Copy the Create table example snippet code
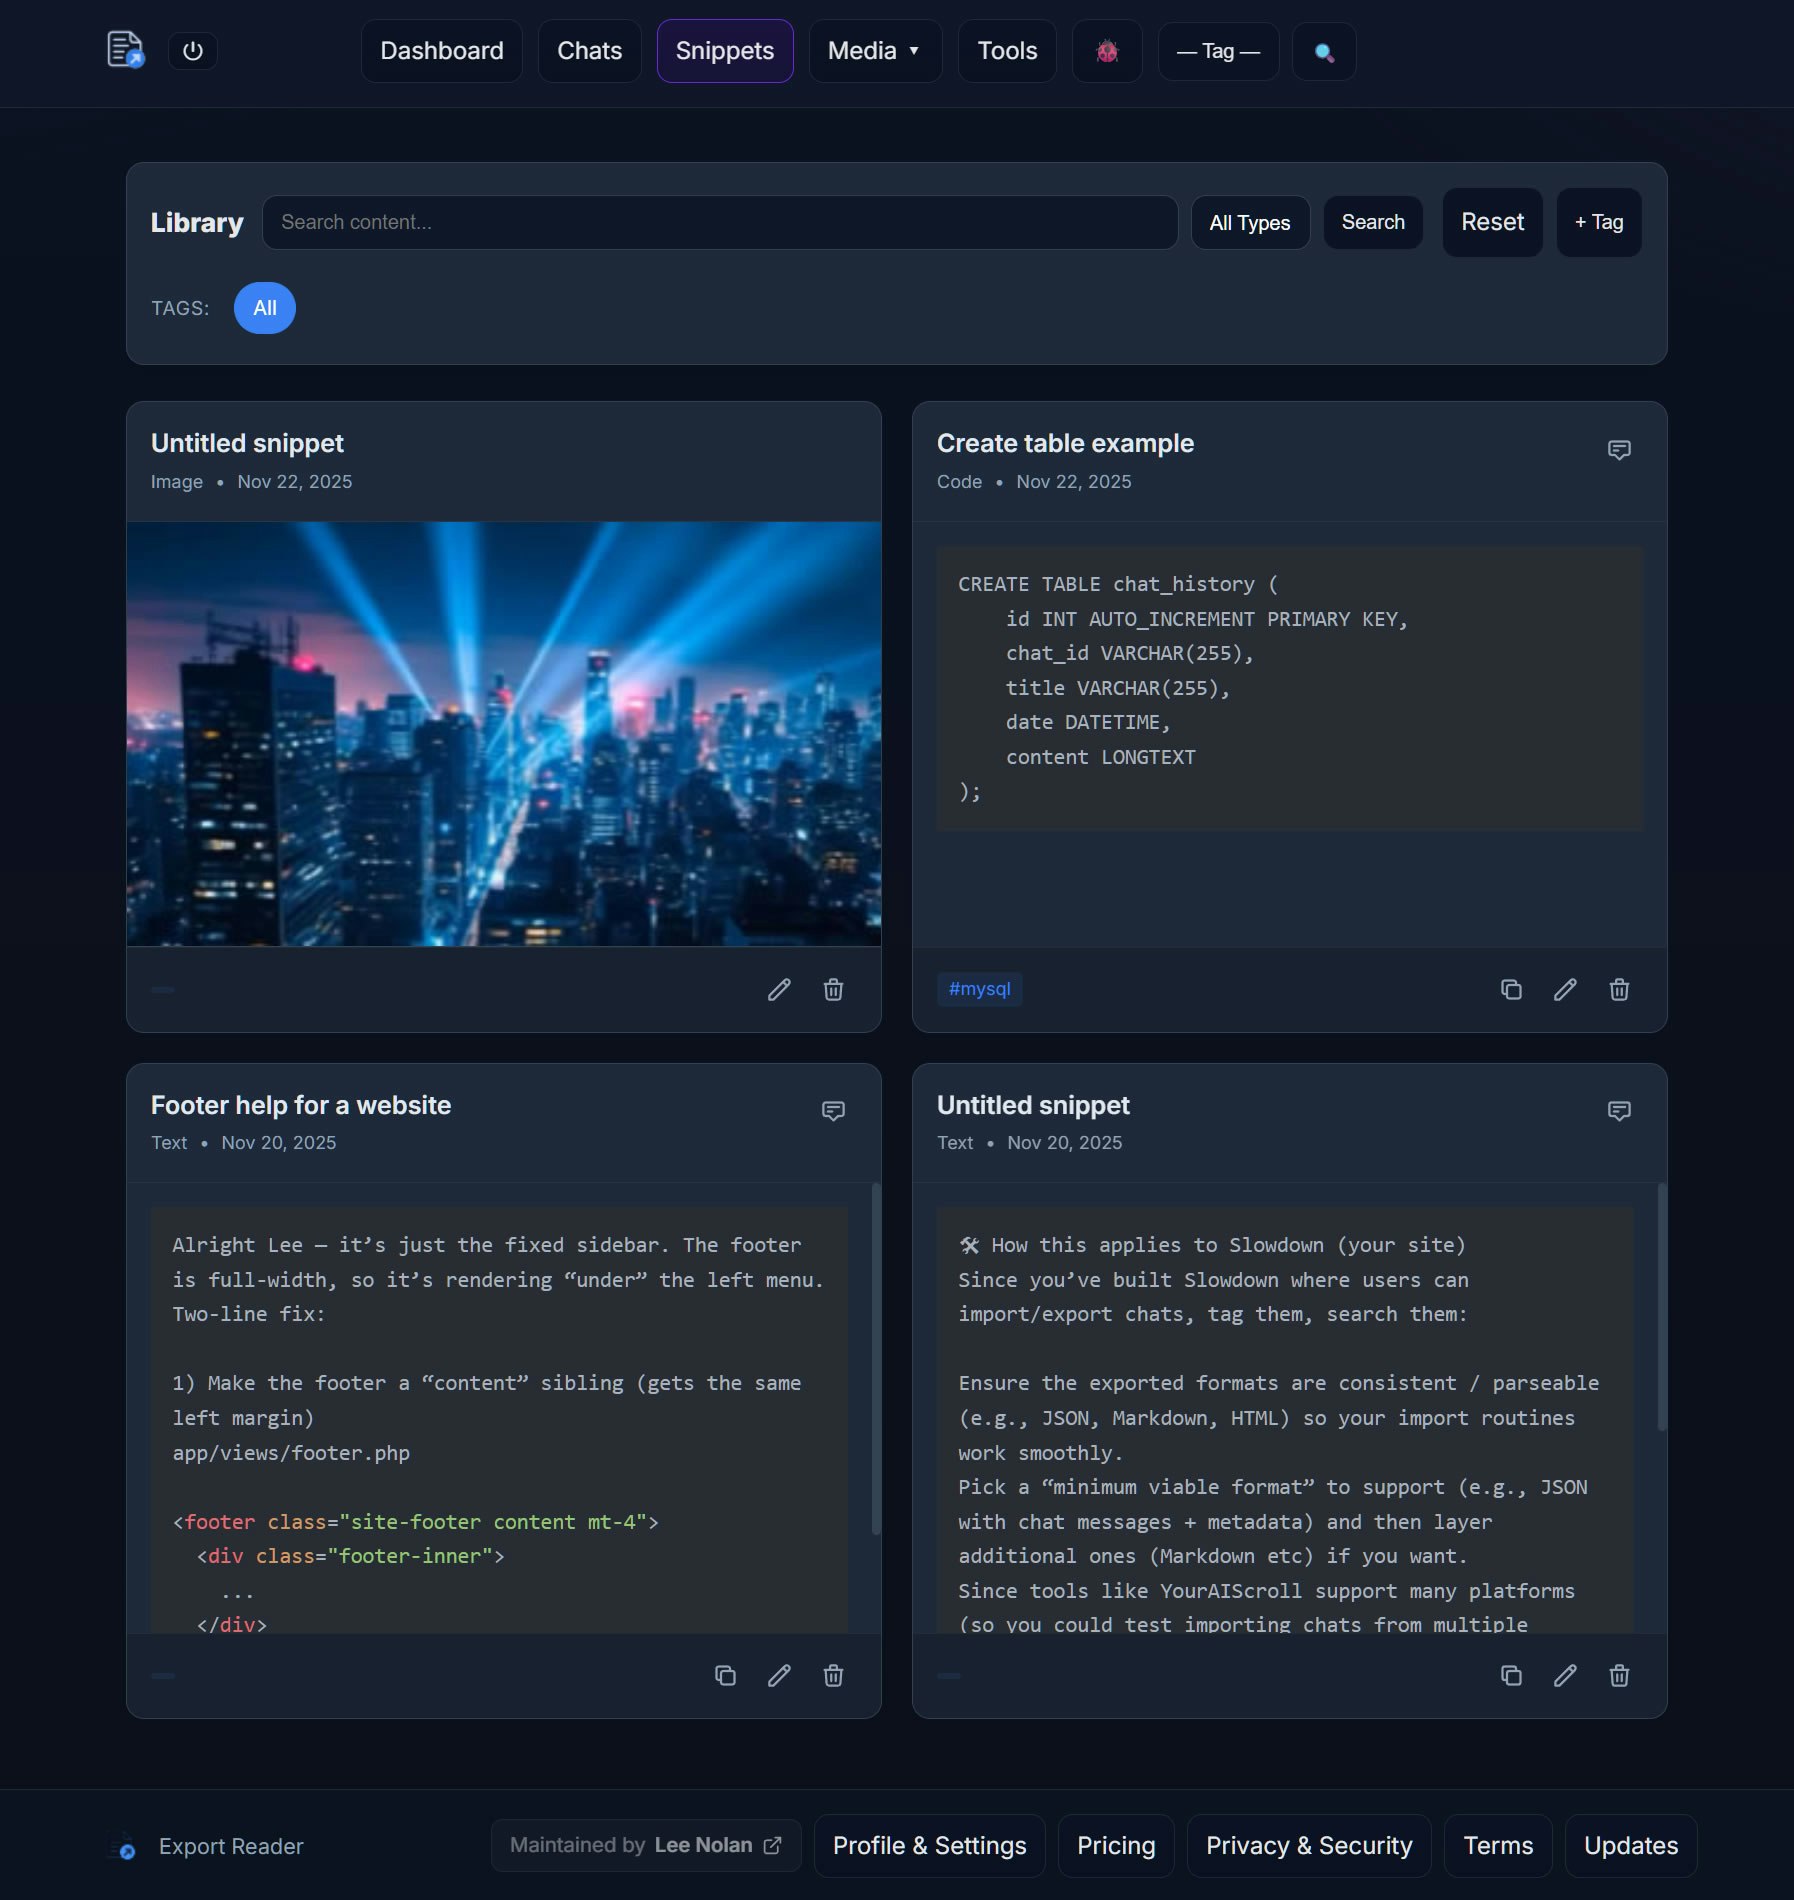1794x1900 pixels. [x=1512, y=989]
